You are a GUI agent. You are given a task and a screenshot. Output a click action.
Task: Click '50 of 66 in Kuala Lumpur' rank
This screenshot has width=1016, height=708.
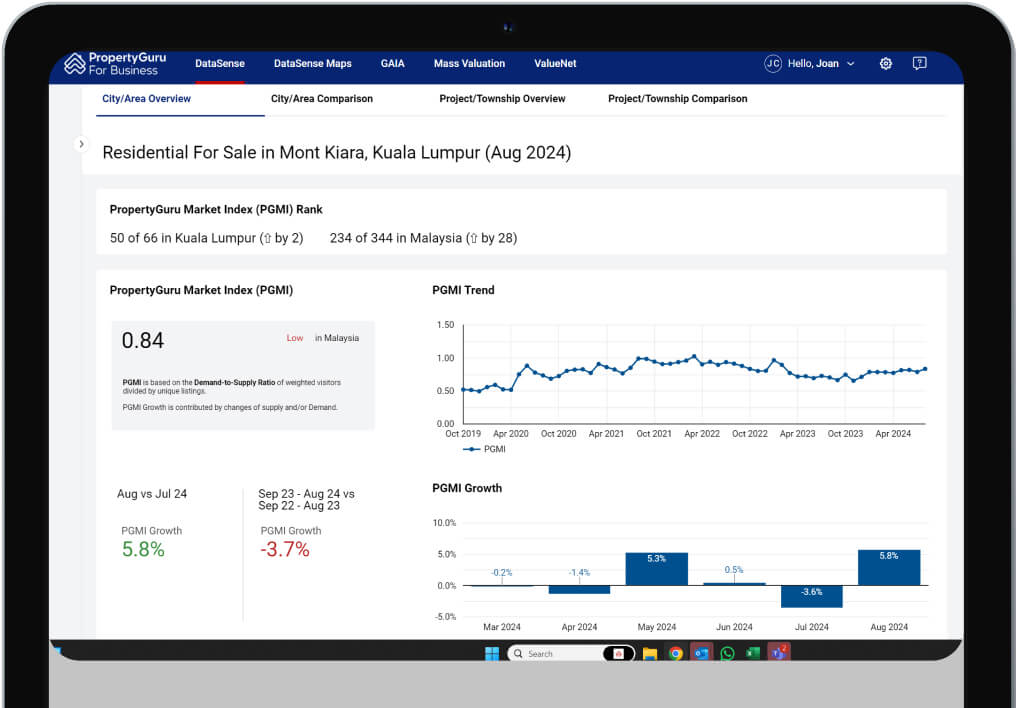tap(207, 238)
